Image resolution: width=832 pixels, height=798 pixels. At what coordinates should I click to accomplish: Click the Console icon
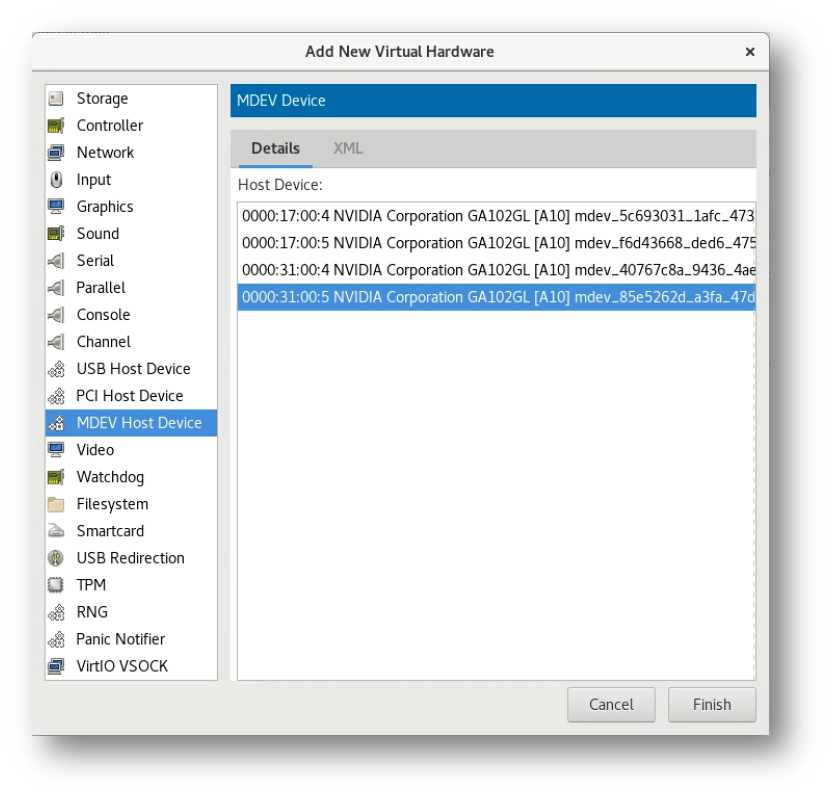56,315
